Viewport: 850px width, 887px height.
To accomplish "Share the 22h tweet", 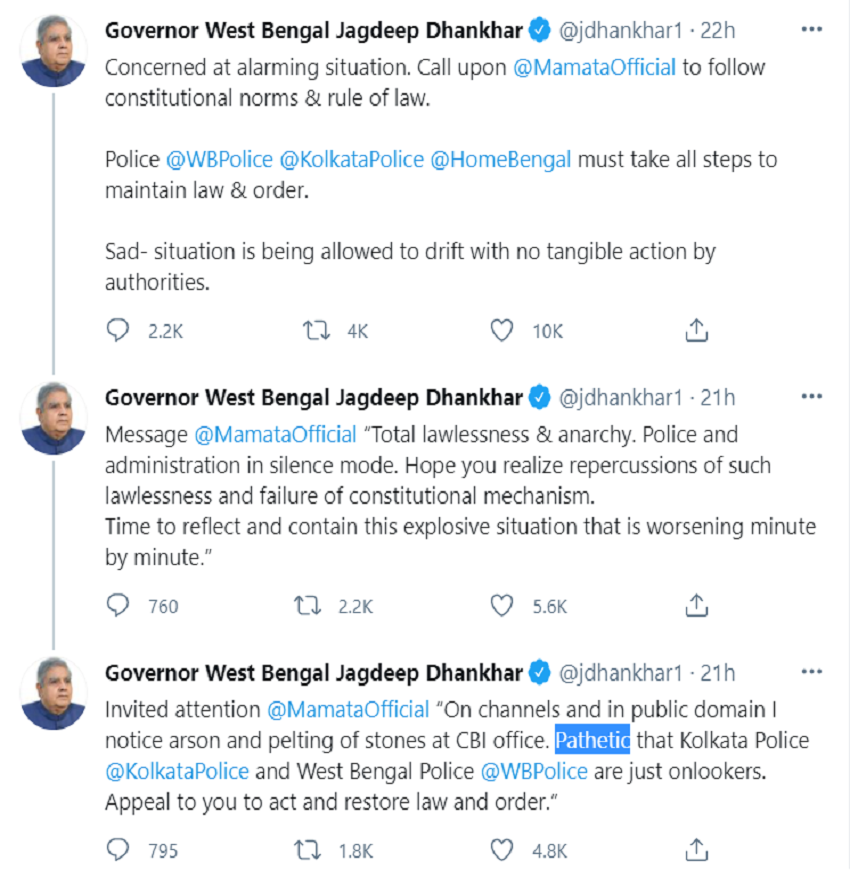I will [698, 330].
